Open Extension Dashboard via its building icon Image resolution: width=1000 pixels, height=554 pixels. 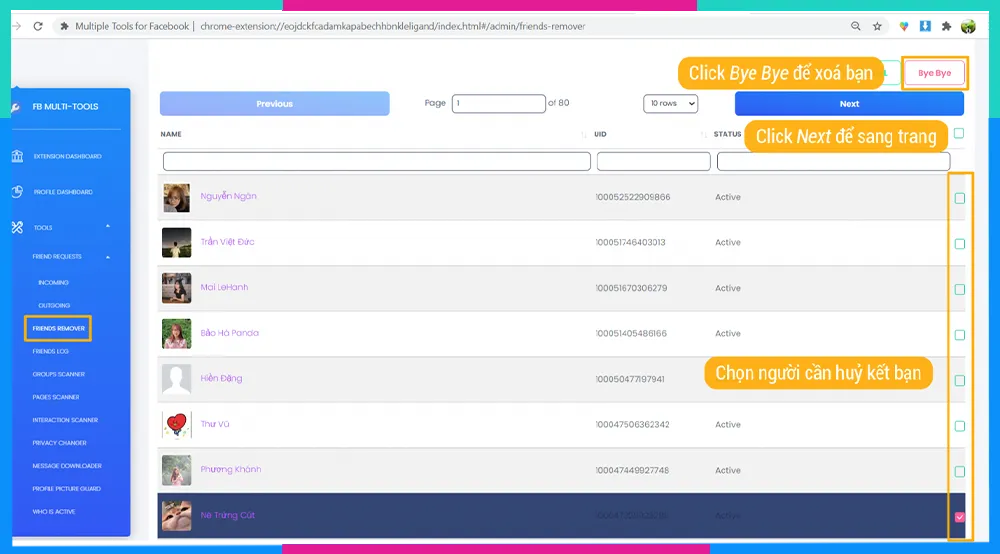tap(17, 157)
